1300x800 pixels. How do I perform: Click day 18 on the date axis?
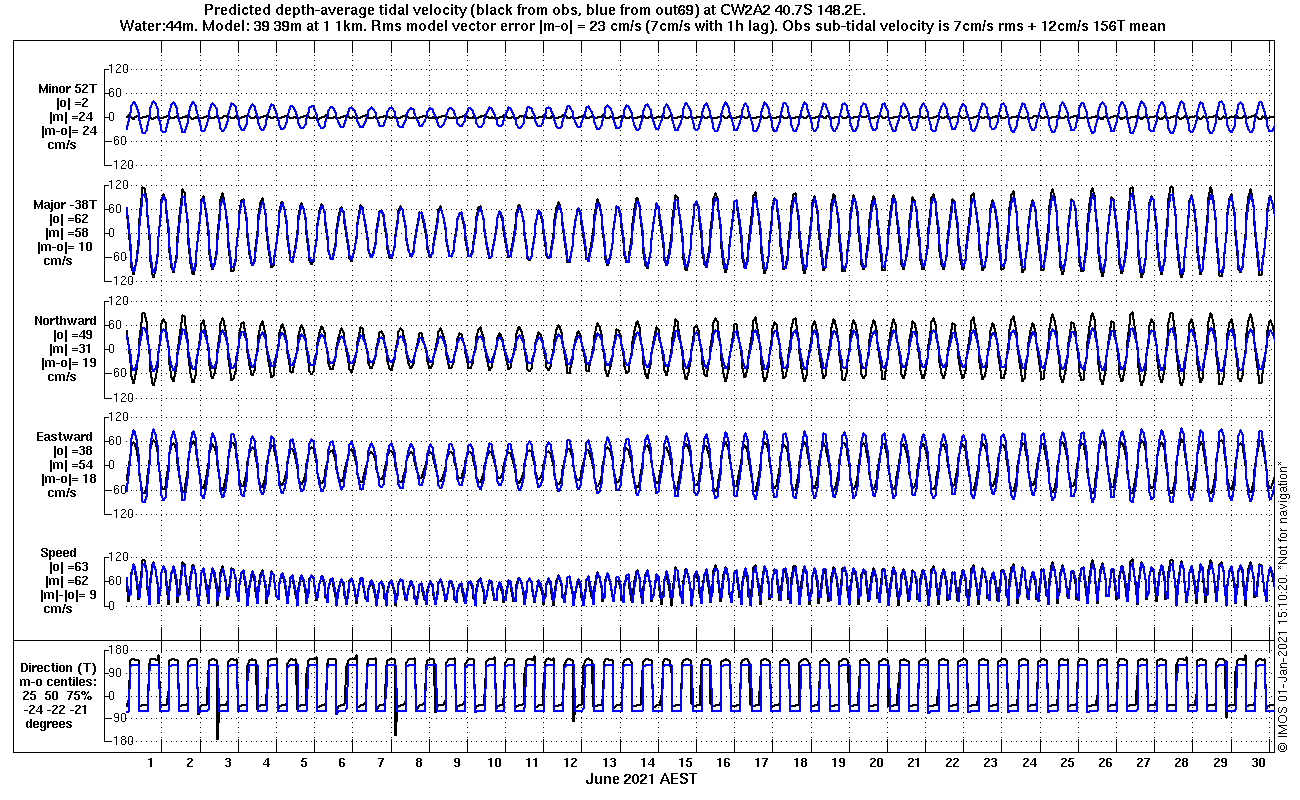coord(800,763)
